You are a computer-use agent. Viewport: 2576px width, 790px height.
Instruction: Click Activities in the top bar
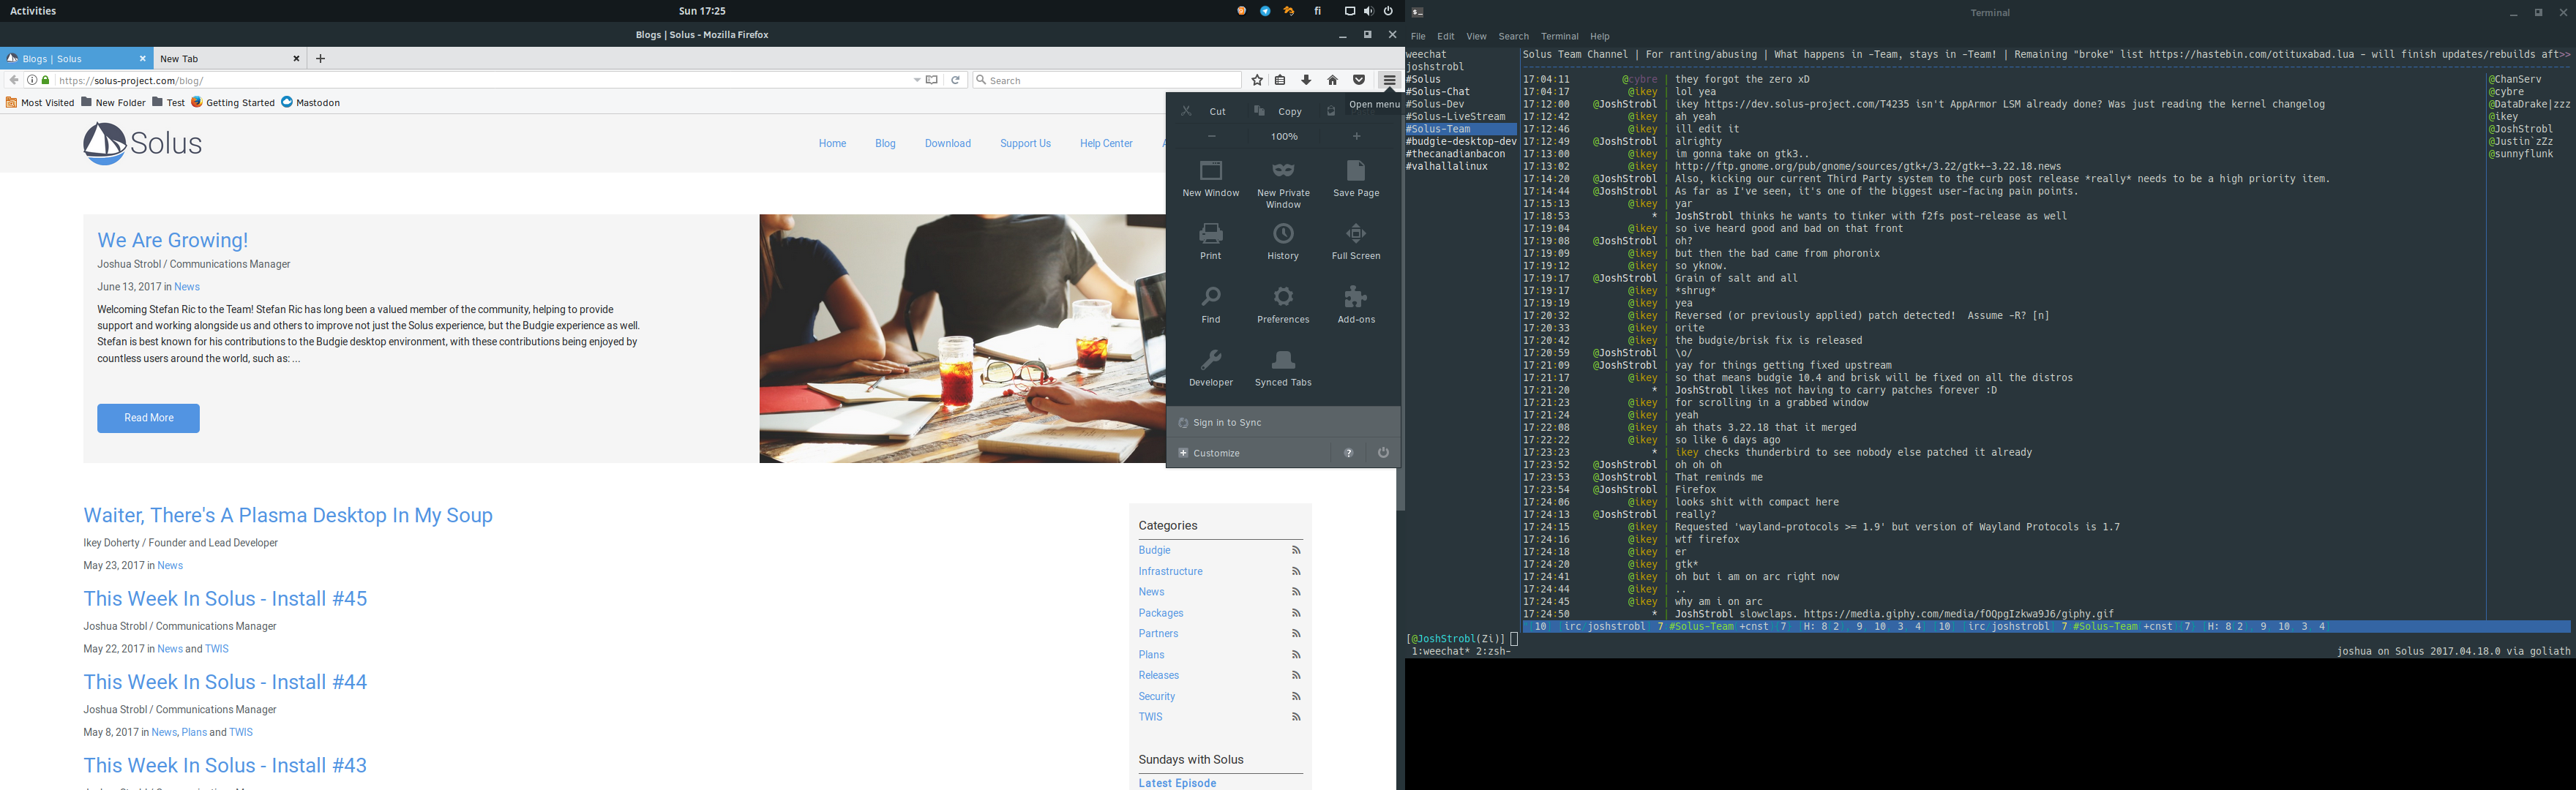pyautogui.click(x=33, y=11)
